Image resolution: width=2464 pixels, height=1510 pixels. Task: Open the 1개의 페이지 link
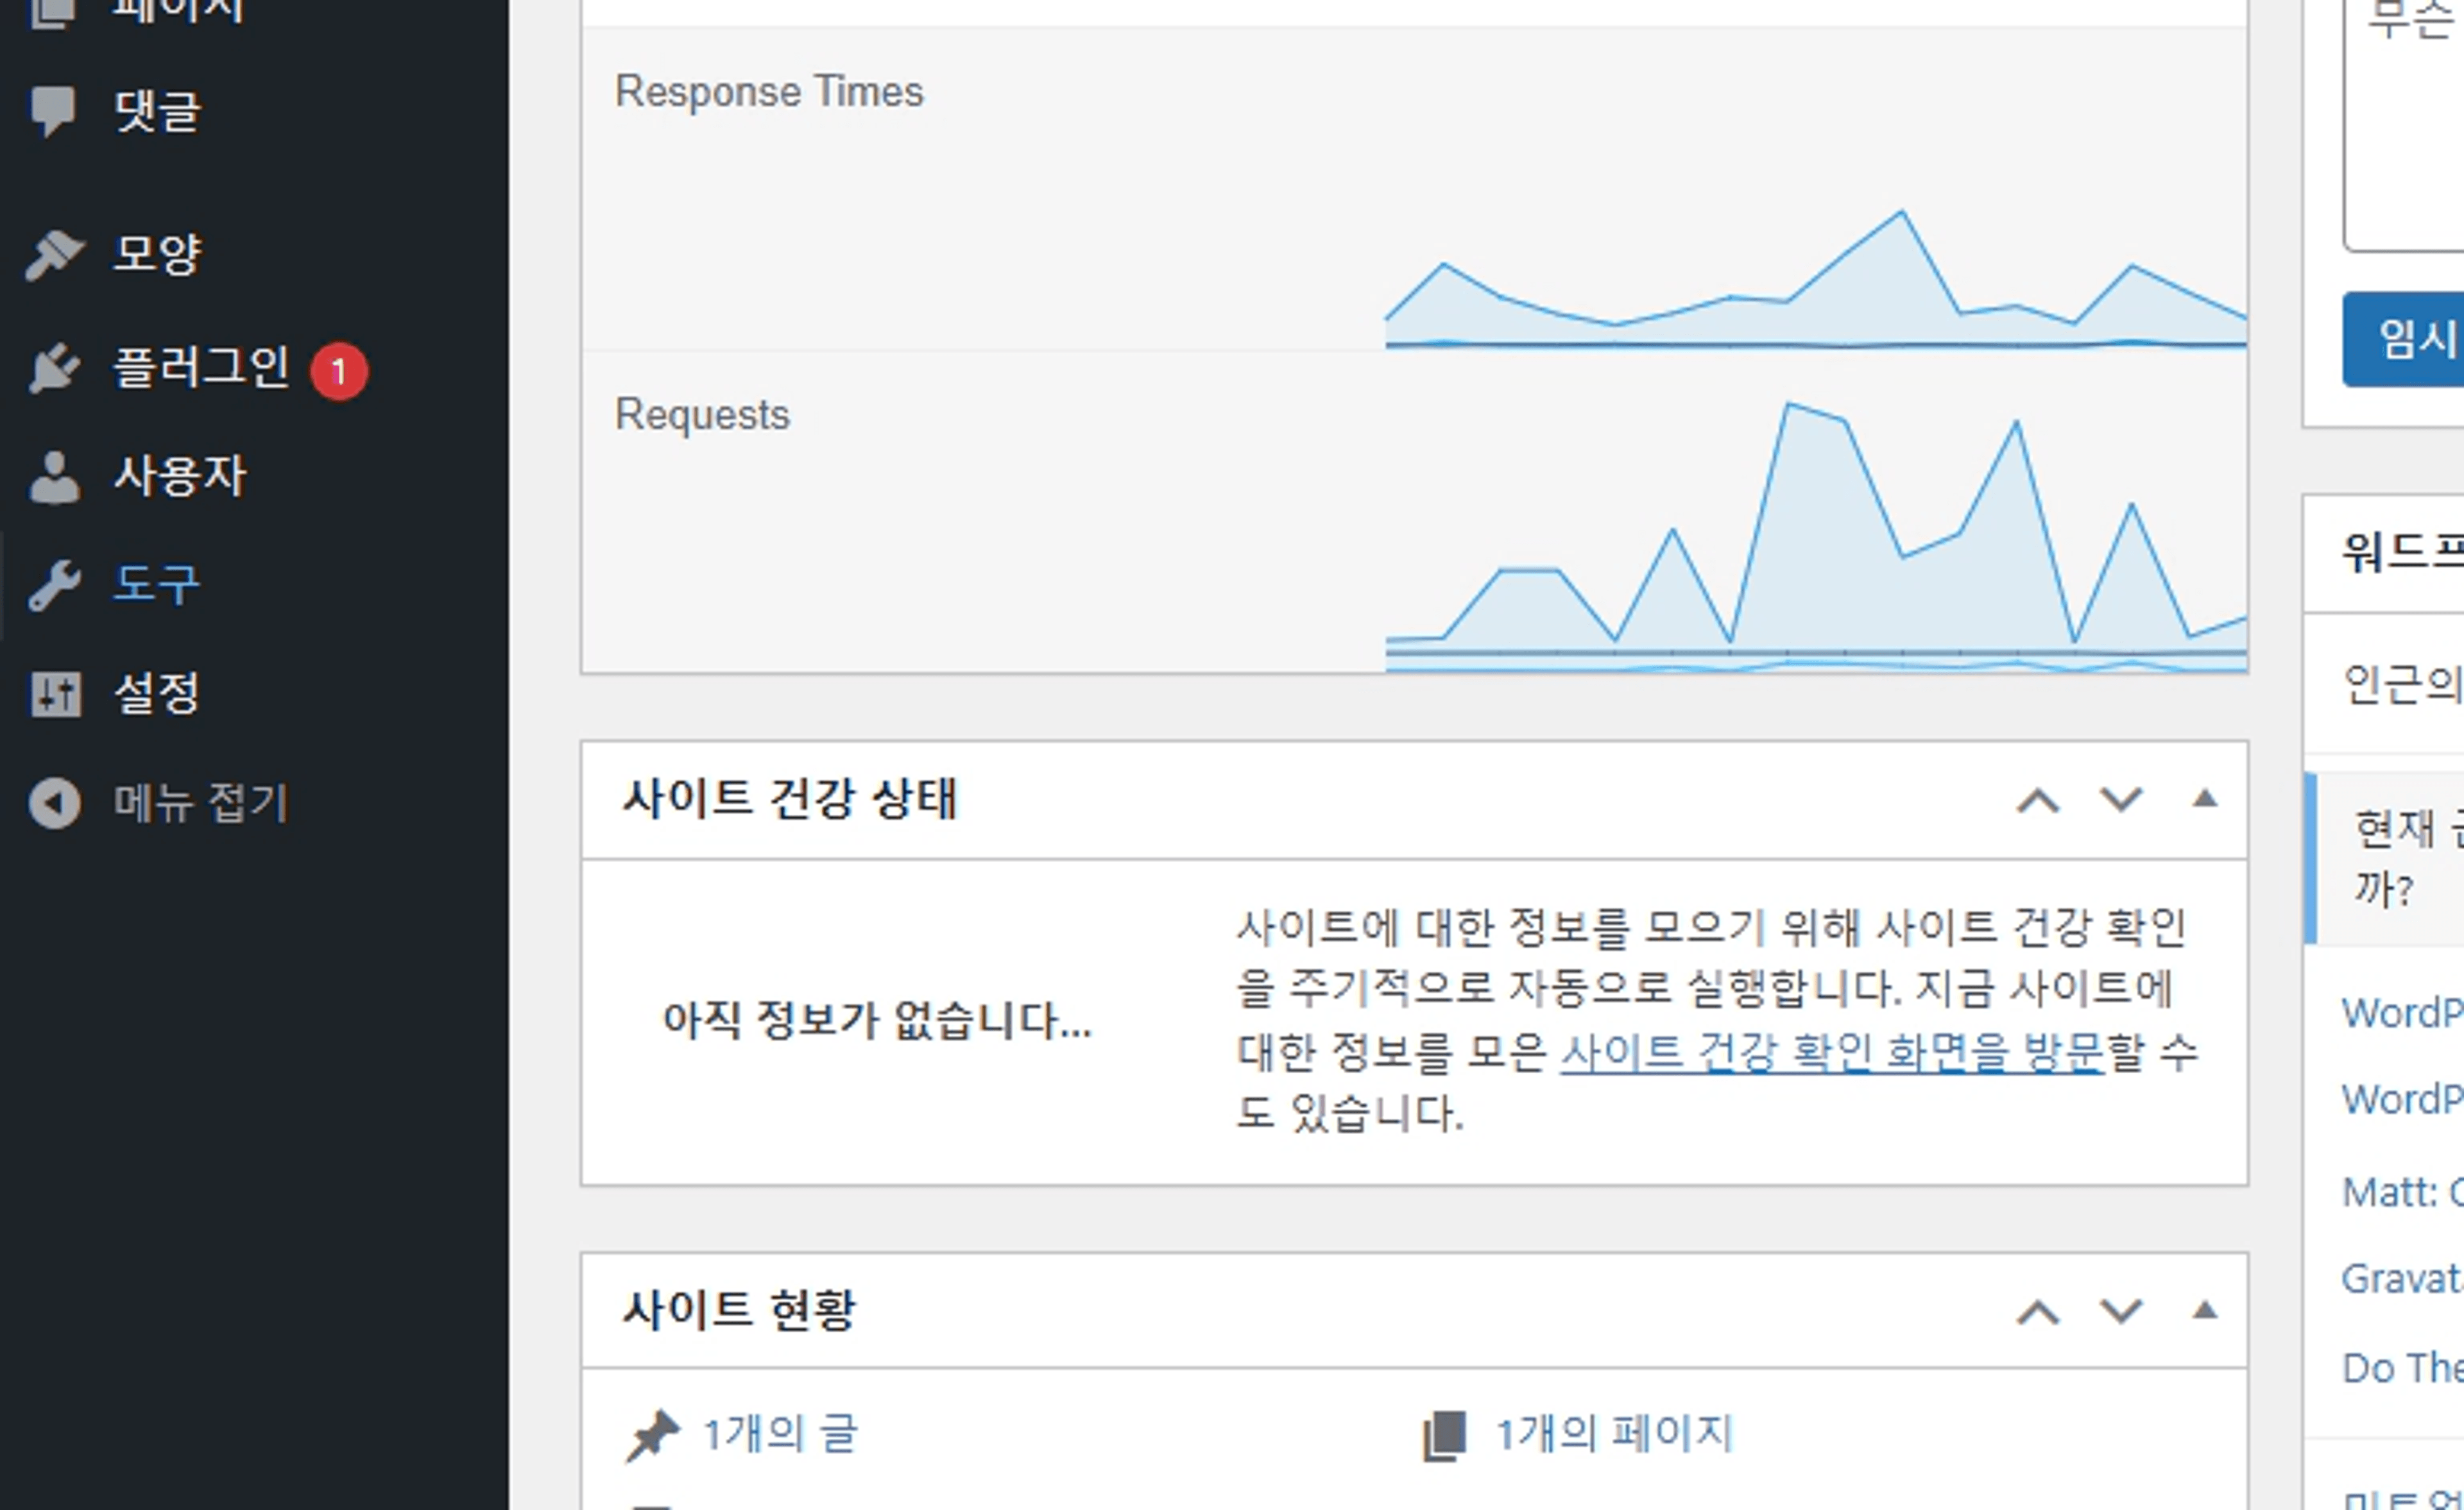(x=1613, y=1434)
